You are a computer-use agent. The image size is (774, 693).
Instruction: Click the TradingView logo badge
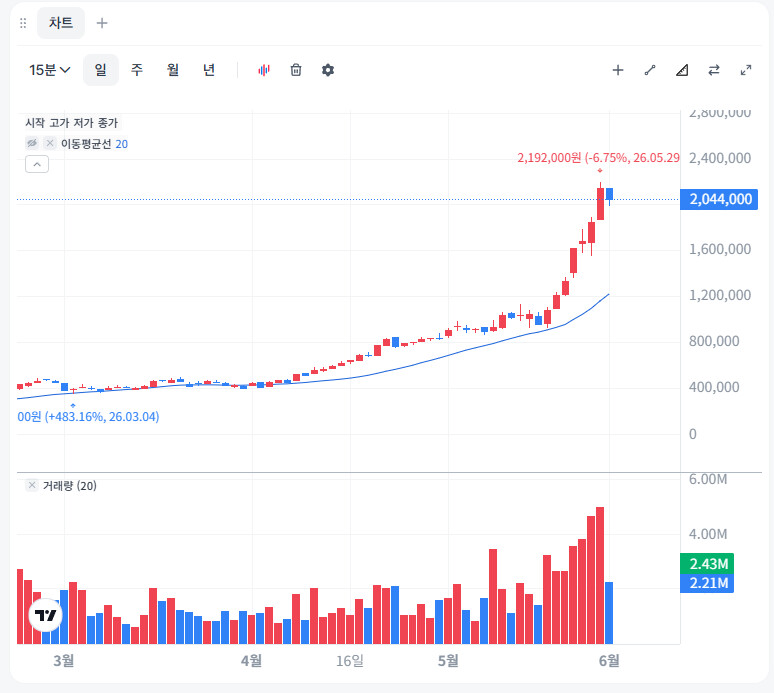coord(45,615)
